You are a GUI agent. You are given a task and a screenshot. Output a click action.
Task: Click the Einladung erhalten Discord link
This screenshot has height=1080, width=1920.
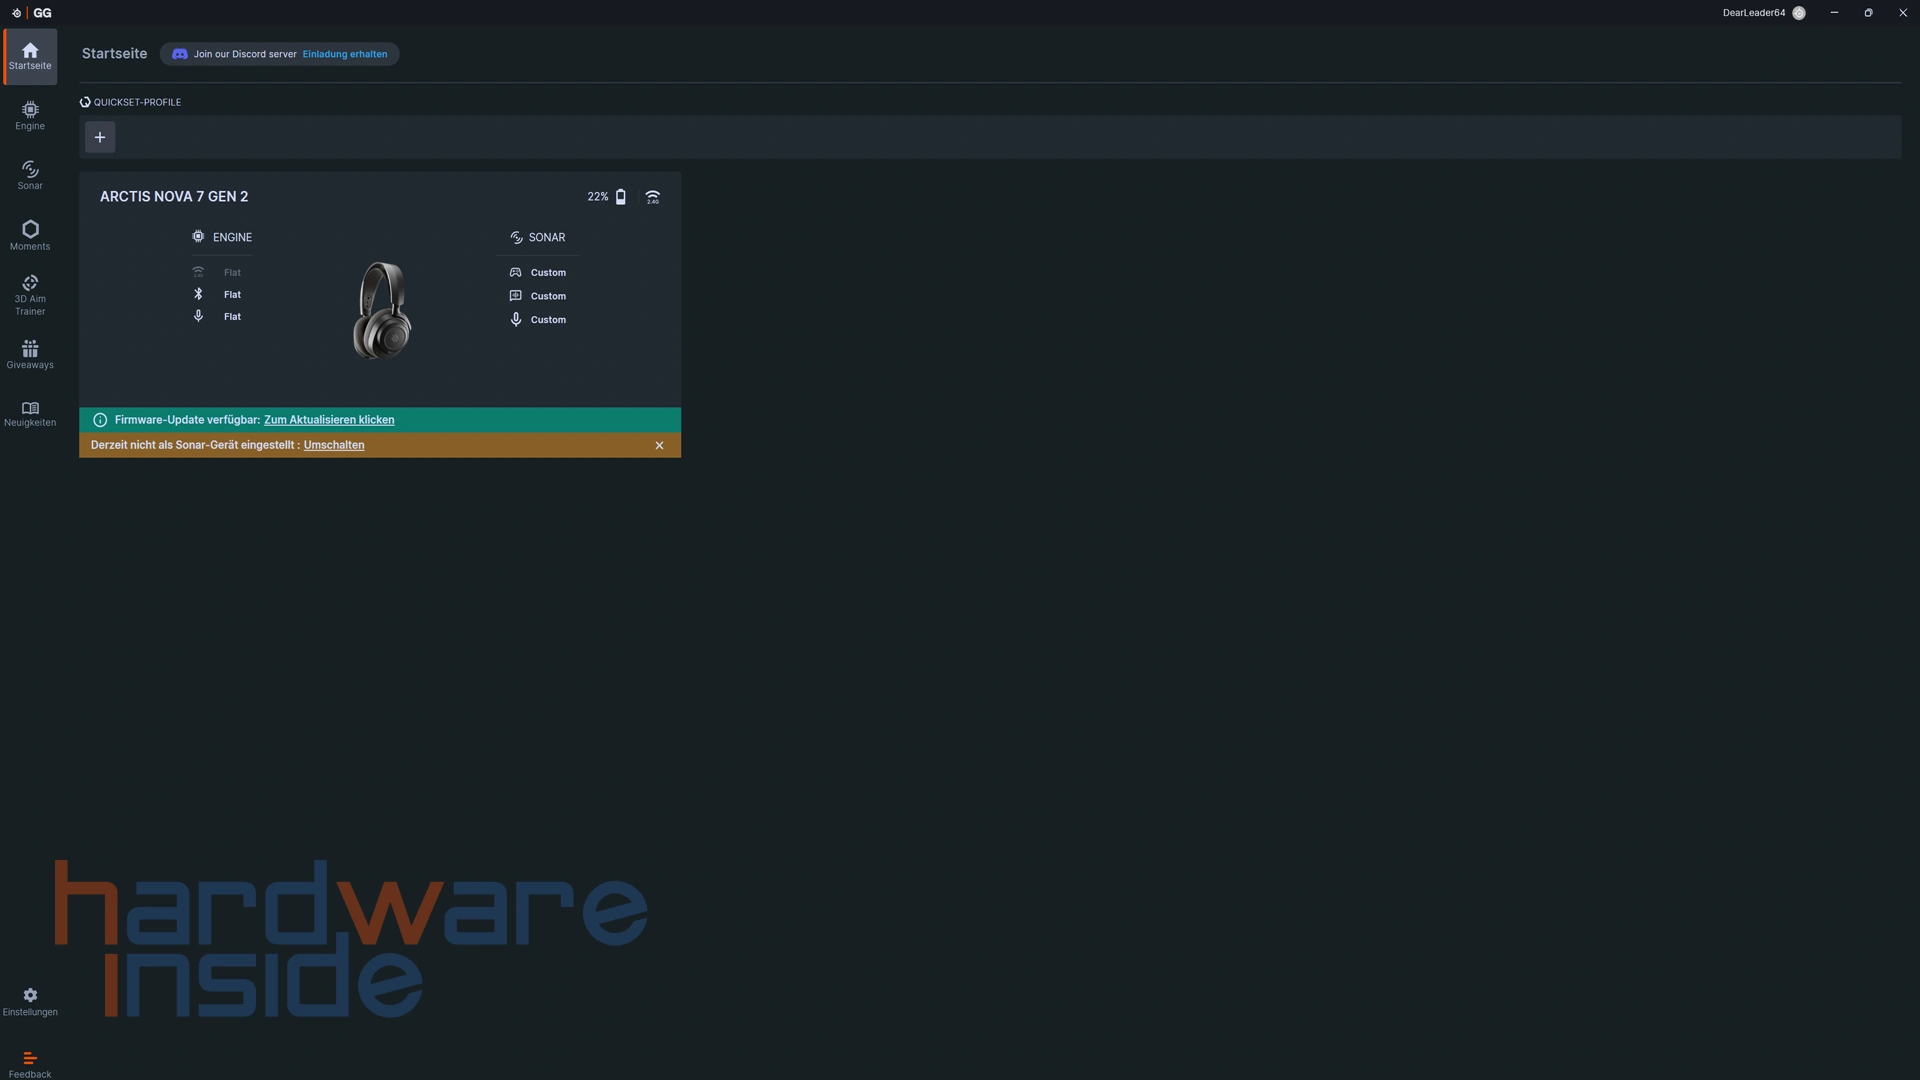pyautogui.click(x=344, y=54)
